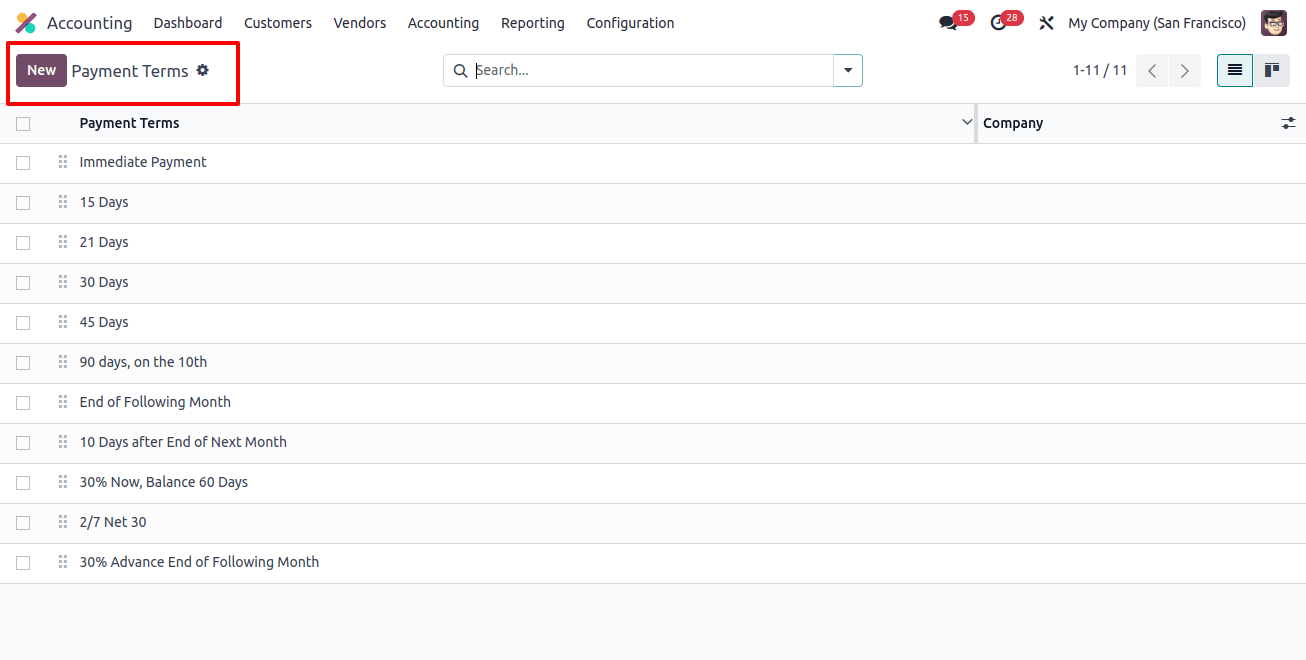The width and height of the screenshot is (1306, 660).
Task: Click drag handle of End of Following Month
Action: click(63, 402)
